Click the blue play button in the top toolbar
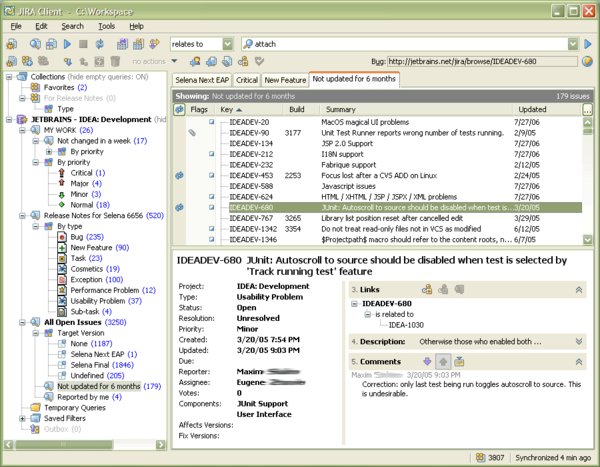This screenshot has width=600, height=467. pyautogui.click(x=67, y=44)
